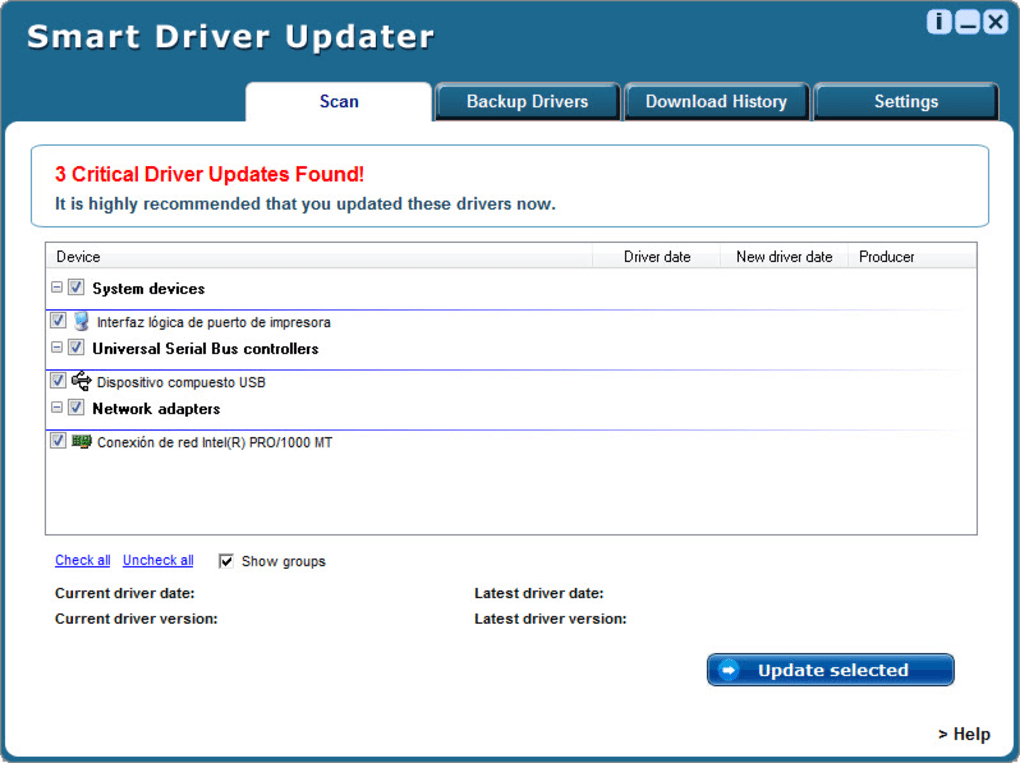The image size is (1020, 763).
Task: Click the printer port device icon
Action: 81,321
